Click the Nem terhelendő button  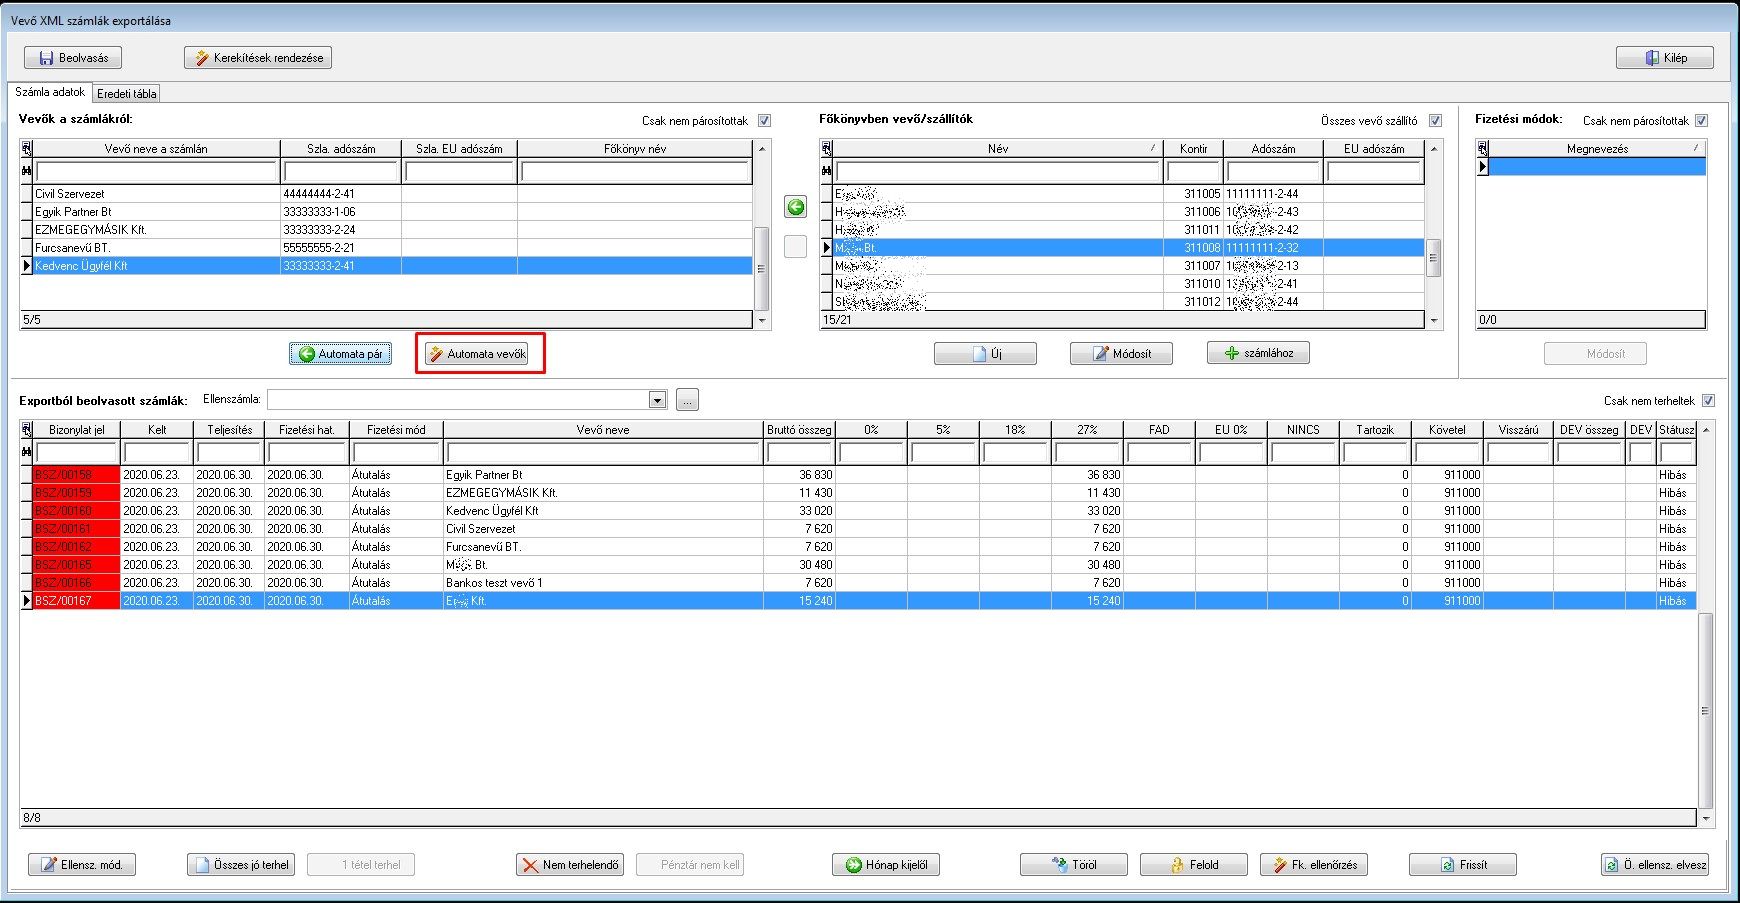click(570, 865)
